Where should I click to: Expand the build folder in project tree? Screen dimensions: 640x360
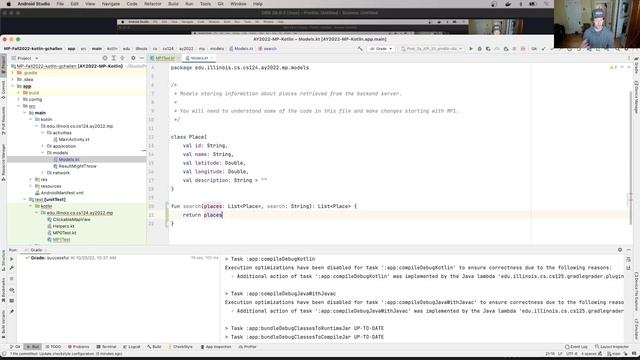coord(18,93)
